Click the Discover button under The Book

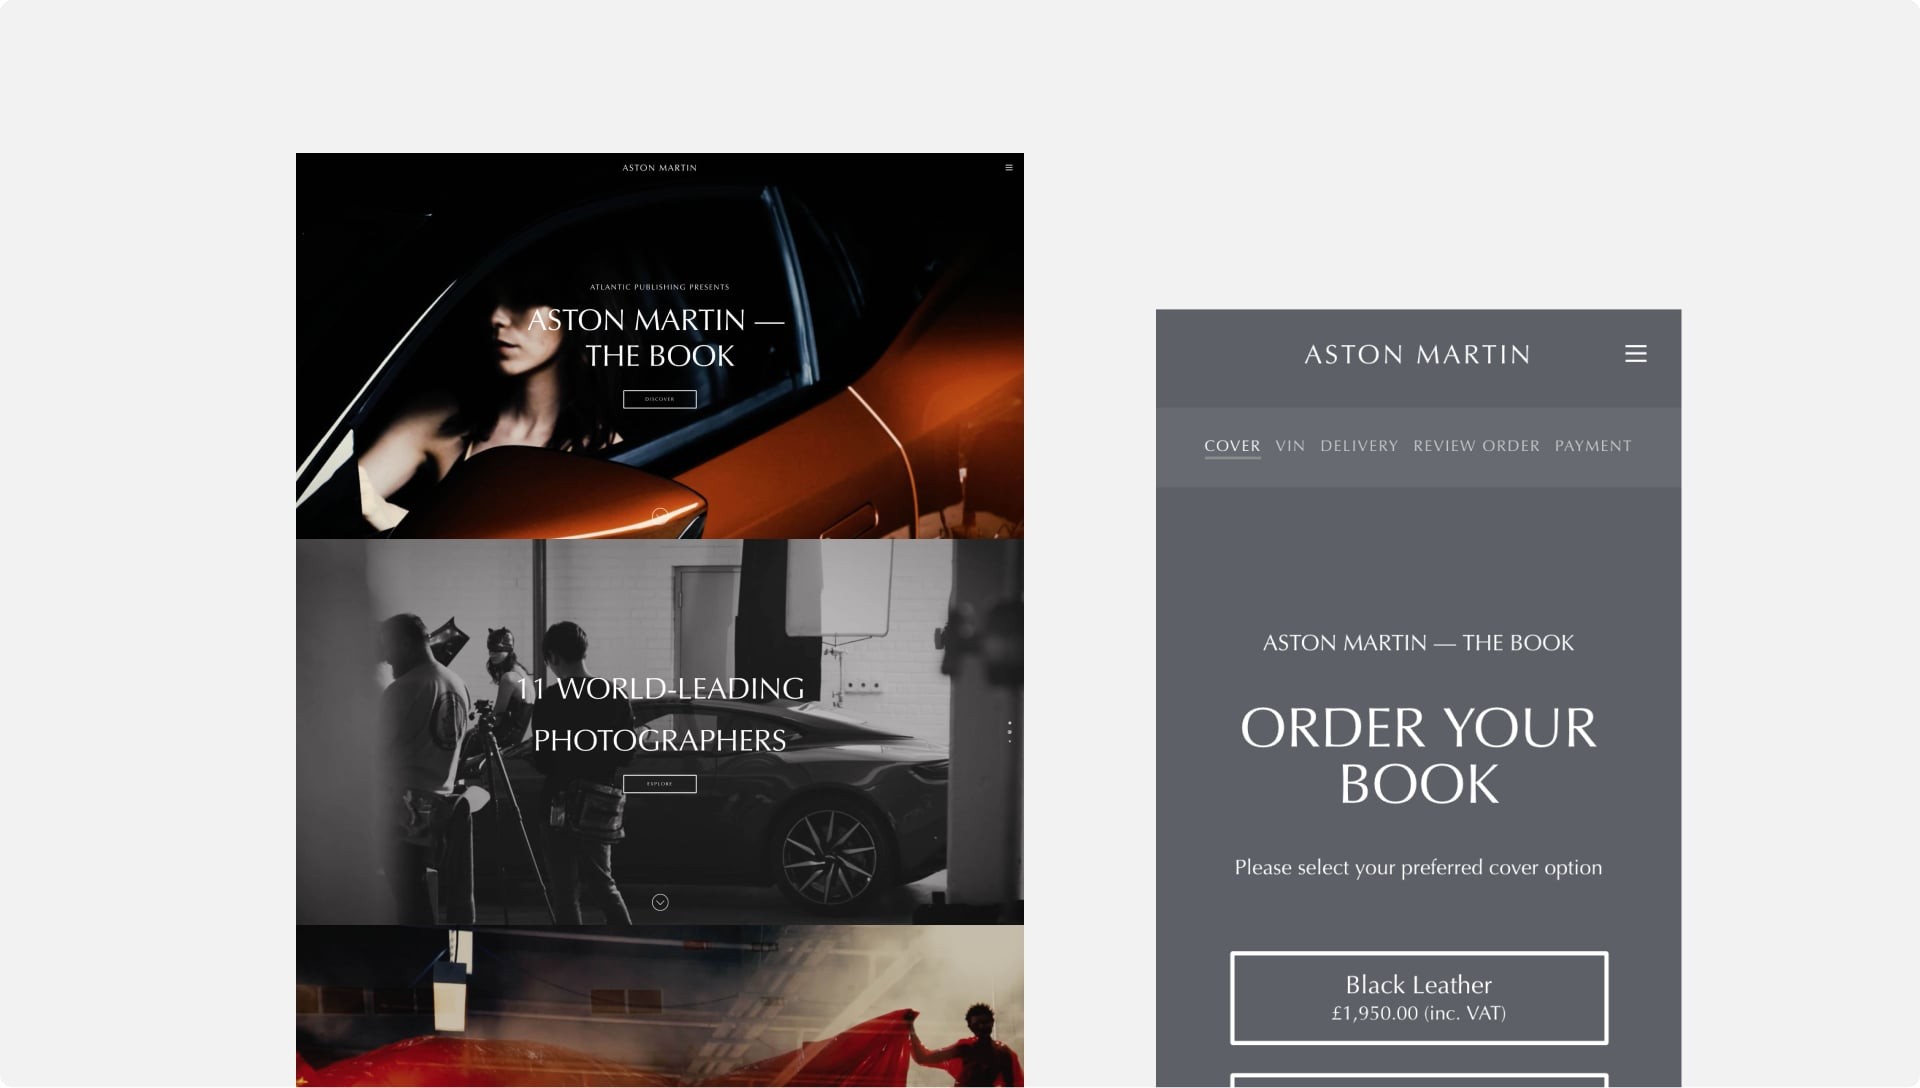pos(660,399)
